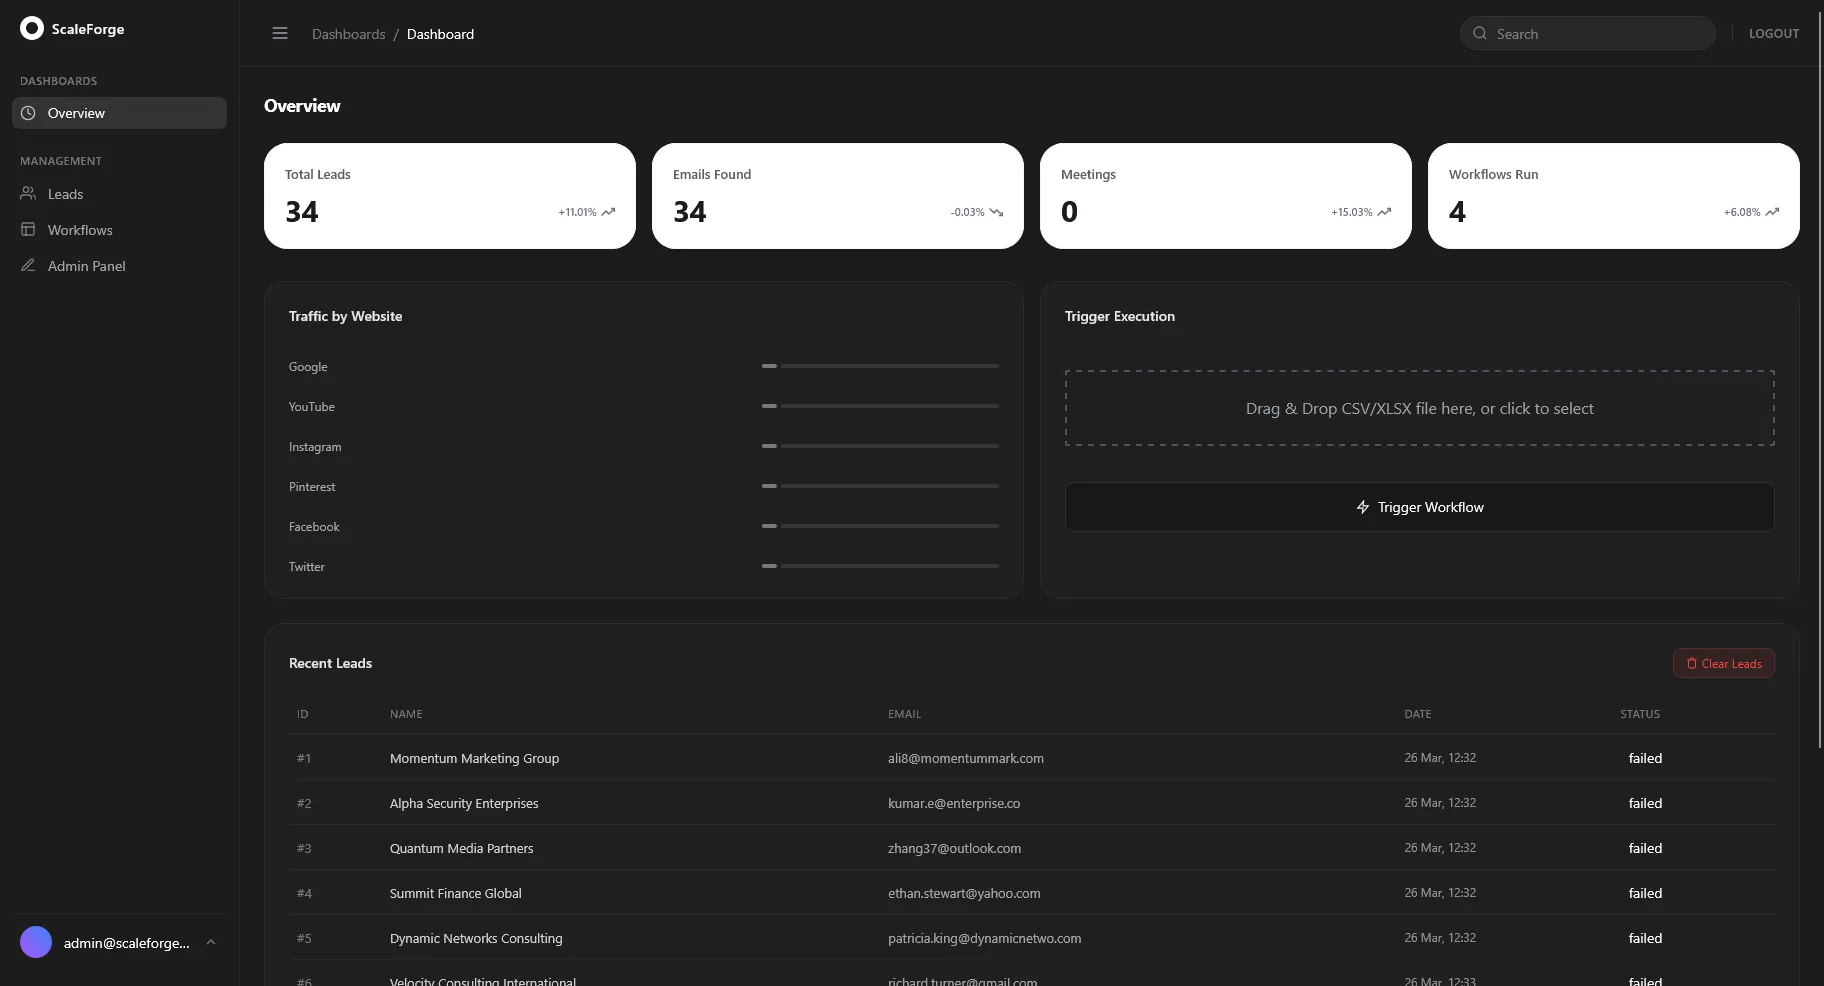Select the Momentum Marketing Group lead name
Screen dimensions: 1824x986
(x=474, y=758)
